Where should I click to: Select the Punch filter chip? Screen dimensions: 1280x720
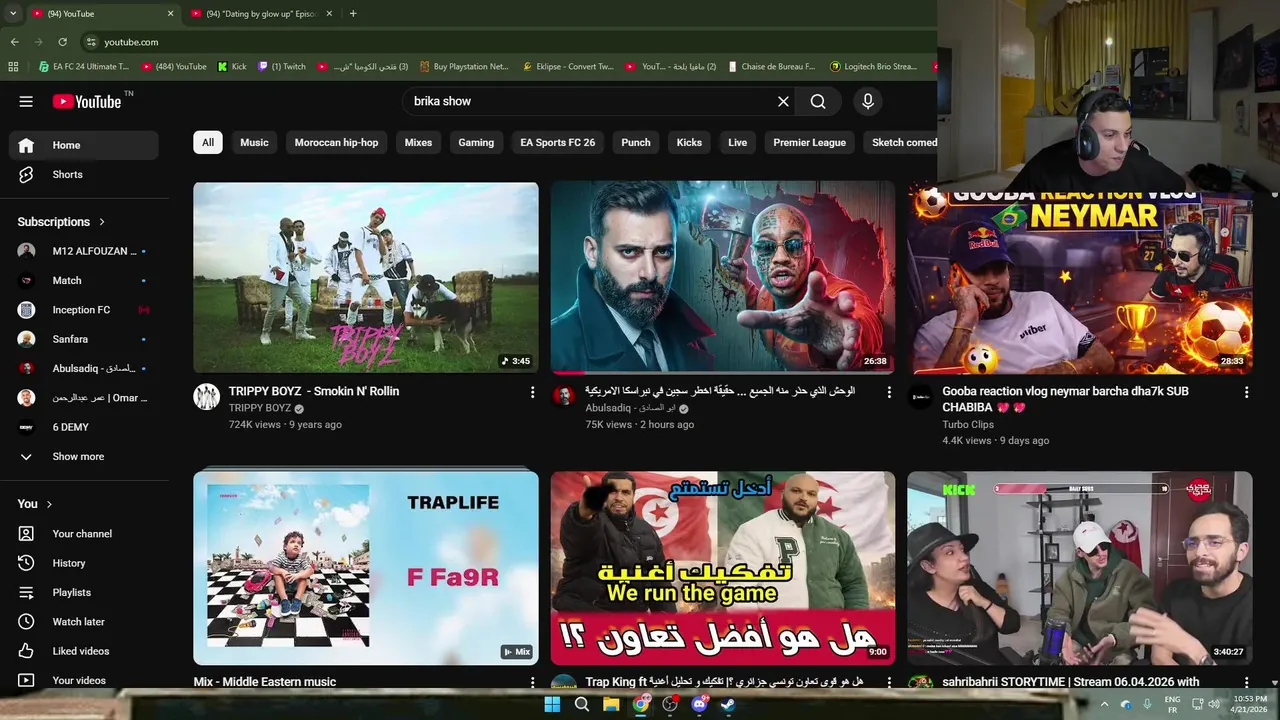[636, 143]
